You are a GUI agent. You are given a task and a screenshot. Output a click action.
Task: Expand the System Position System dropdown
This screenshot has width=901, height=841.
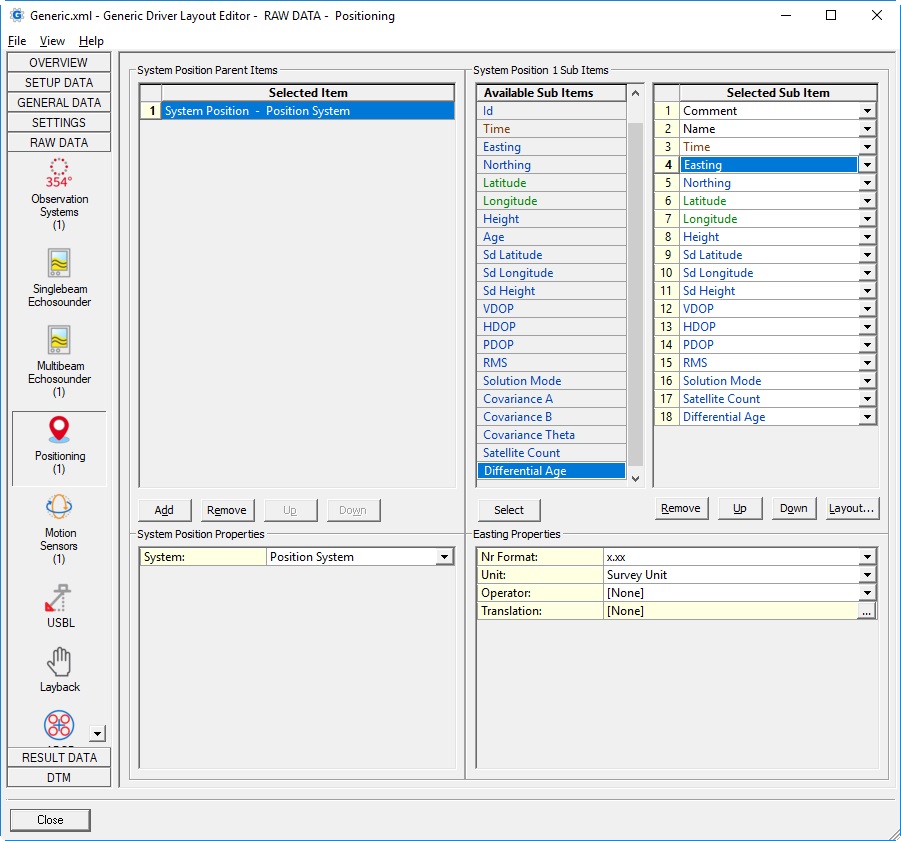click(x=445, y=557)
